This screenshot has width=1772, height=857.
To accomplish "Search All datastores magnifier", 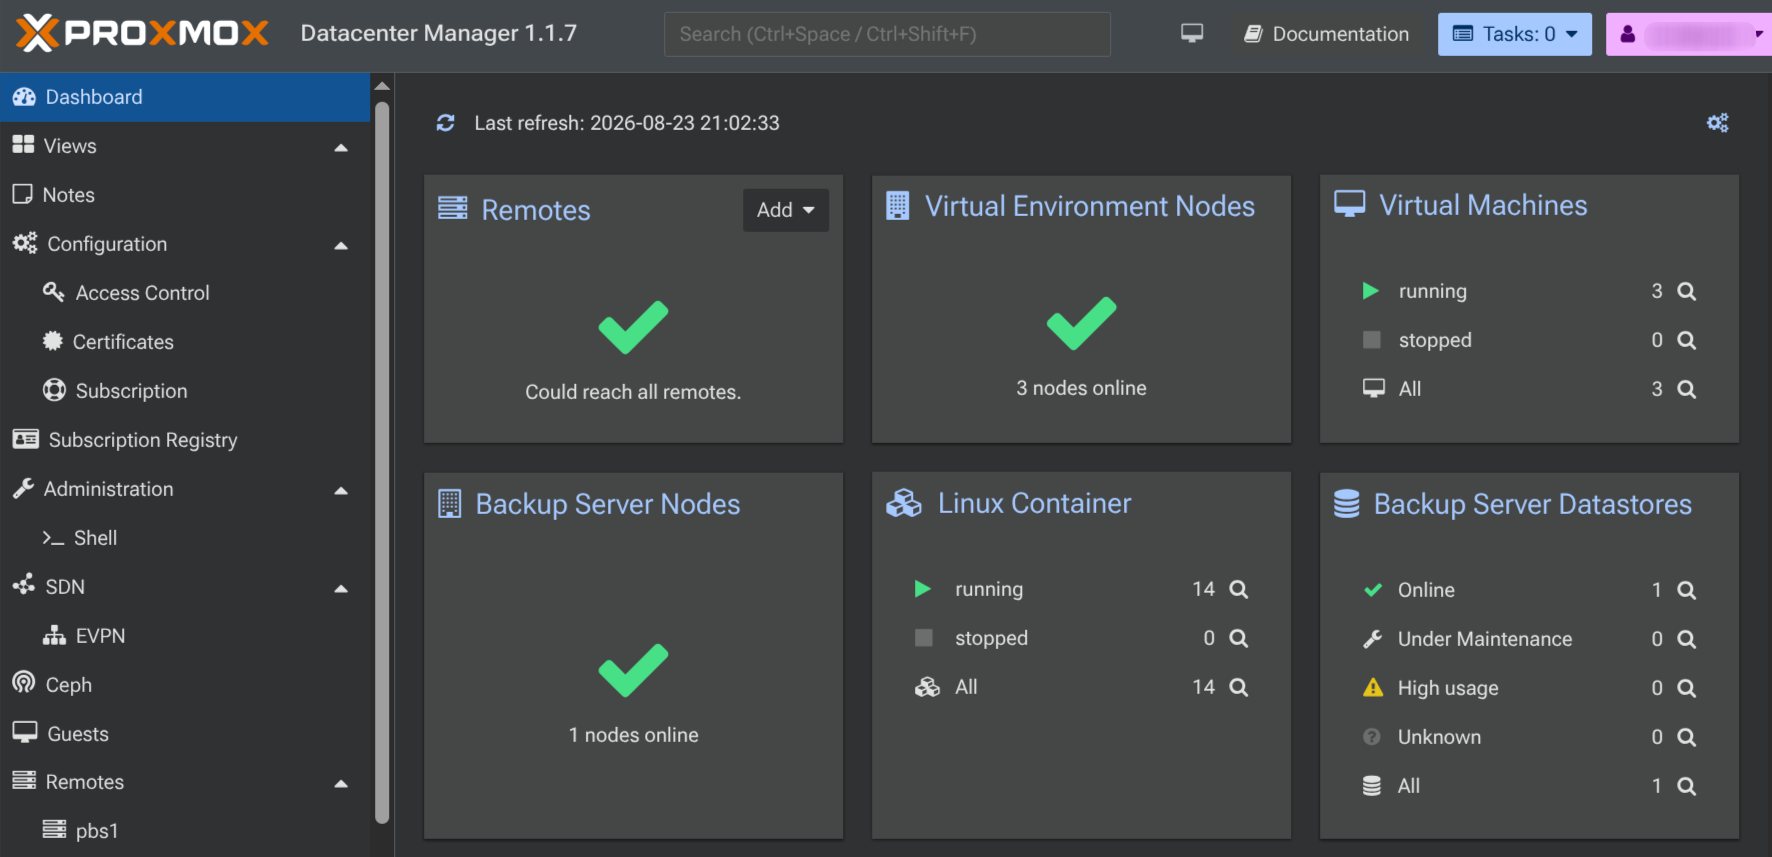I will (x=1686, y=786).
